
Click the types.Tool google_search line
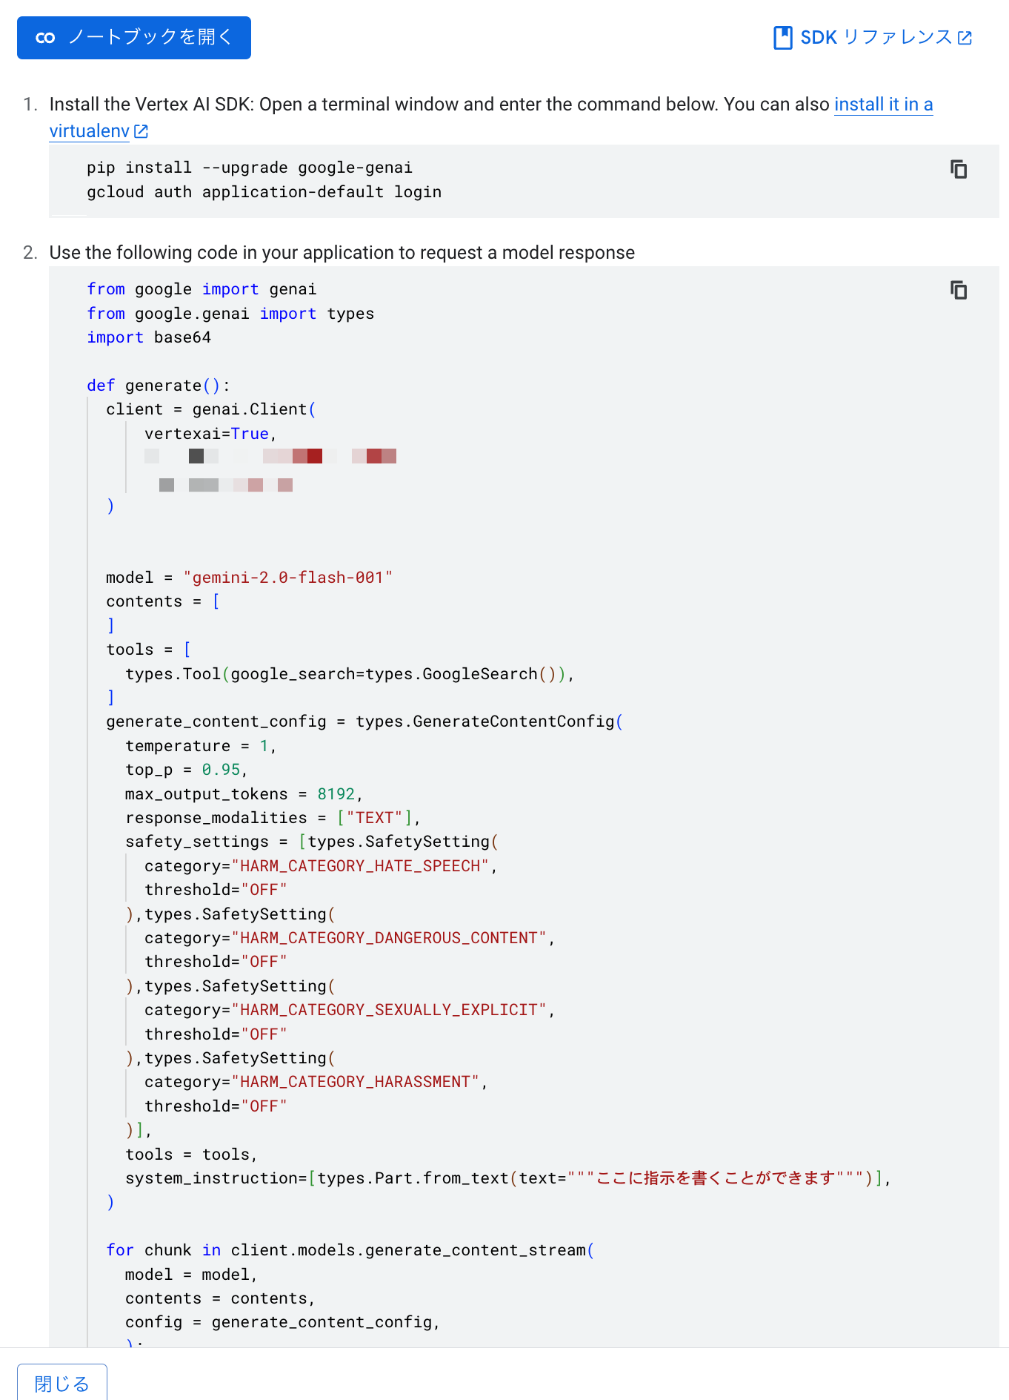click(350, 674)
